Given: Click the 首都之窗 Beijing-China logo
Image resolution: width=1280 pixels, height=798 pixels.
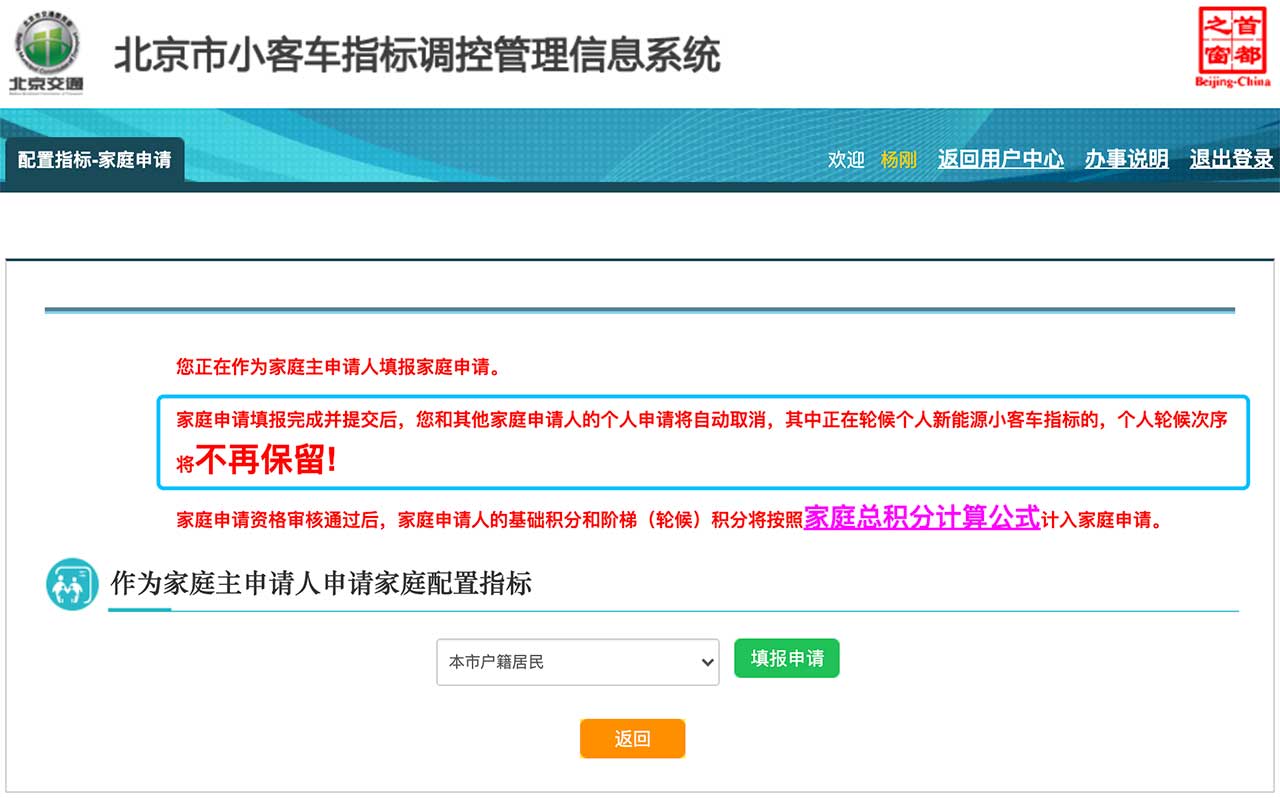Looking at the screenshot, I should [1232, 47].
